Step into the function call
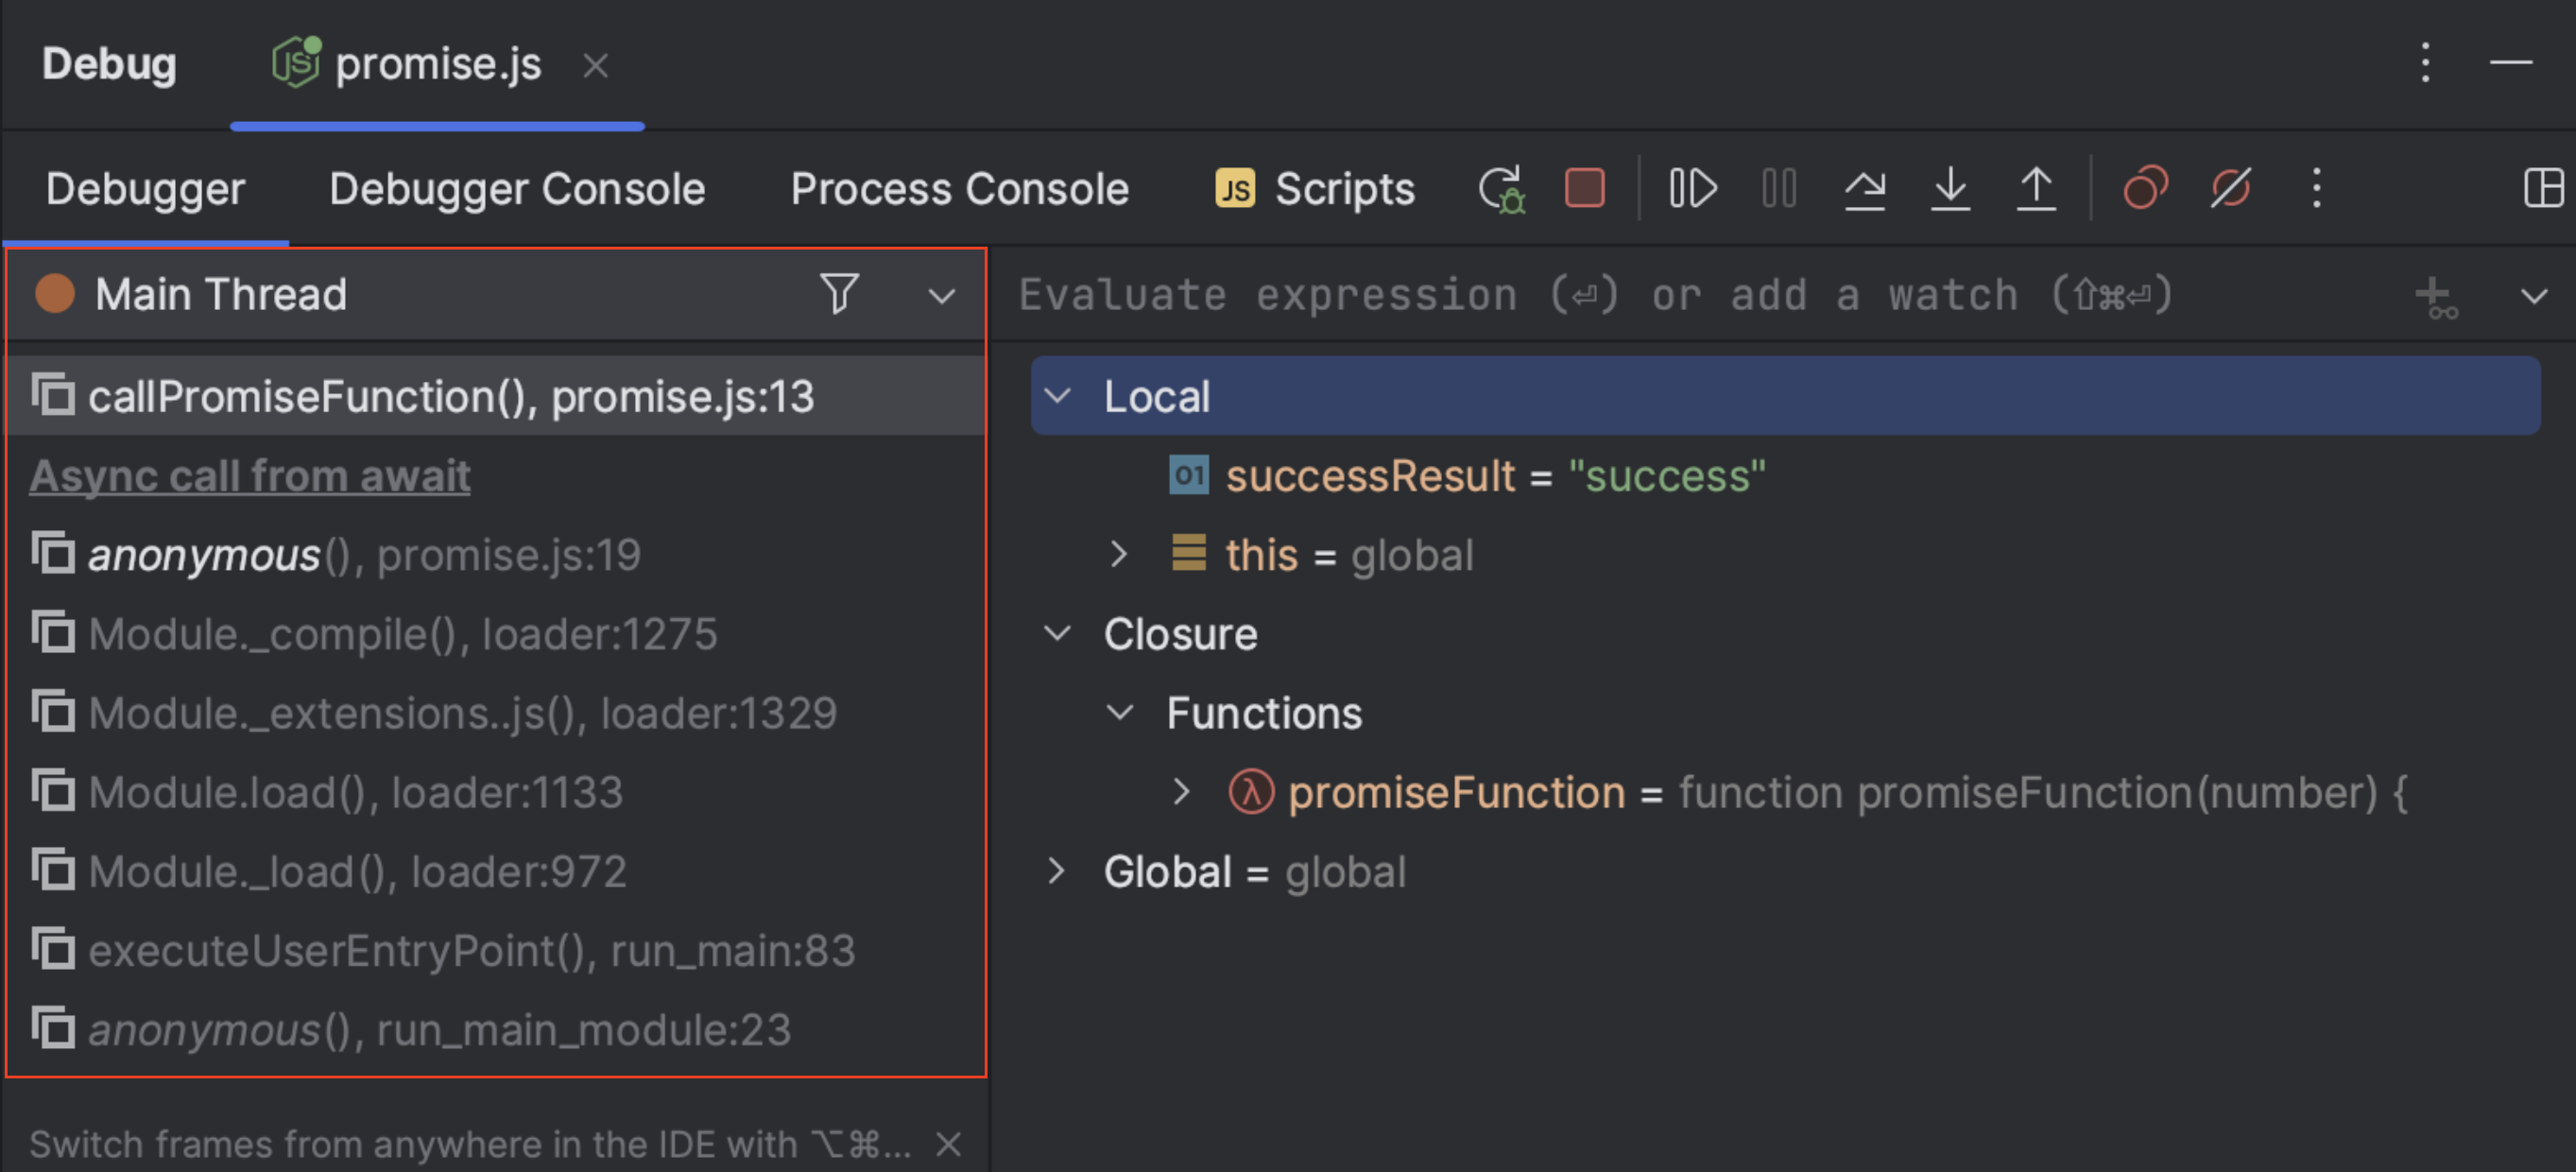Viewport: 2576px width, 1172px height. tap(1950, 188)
